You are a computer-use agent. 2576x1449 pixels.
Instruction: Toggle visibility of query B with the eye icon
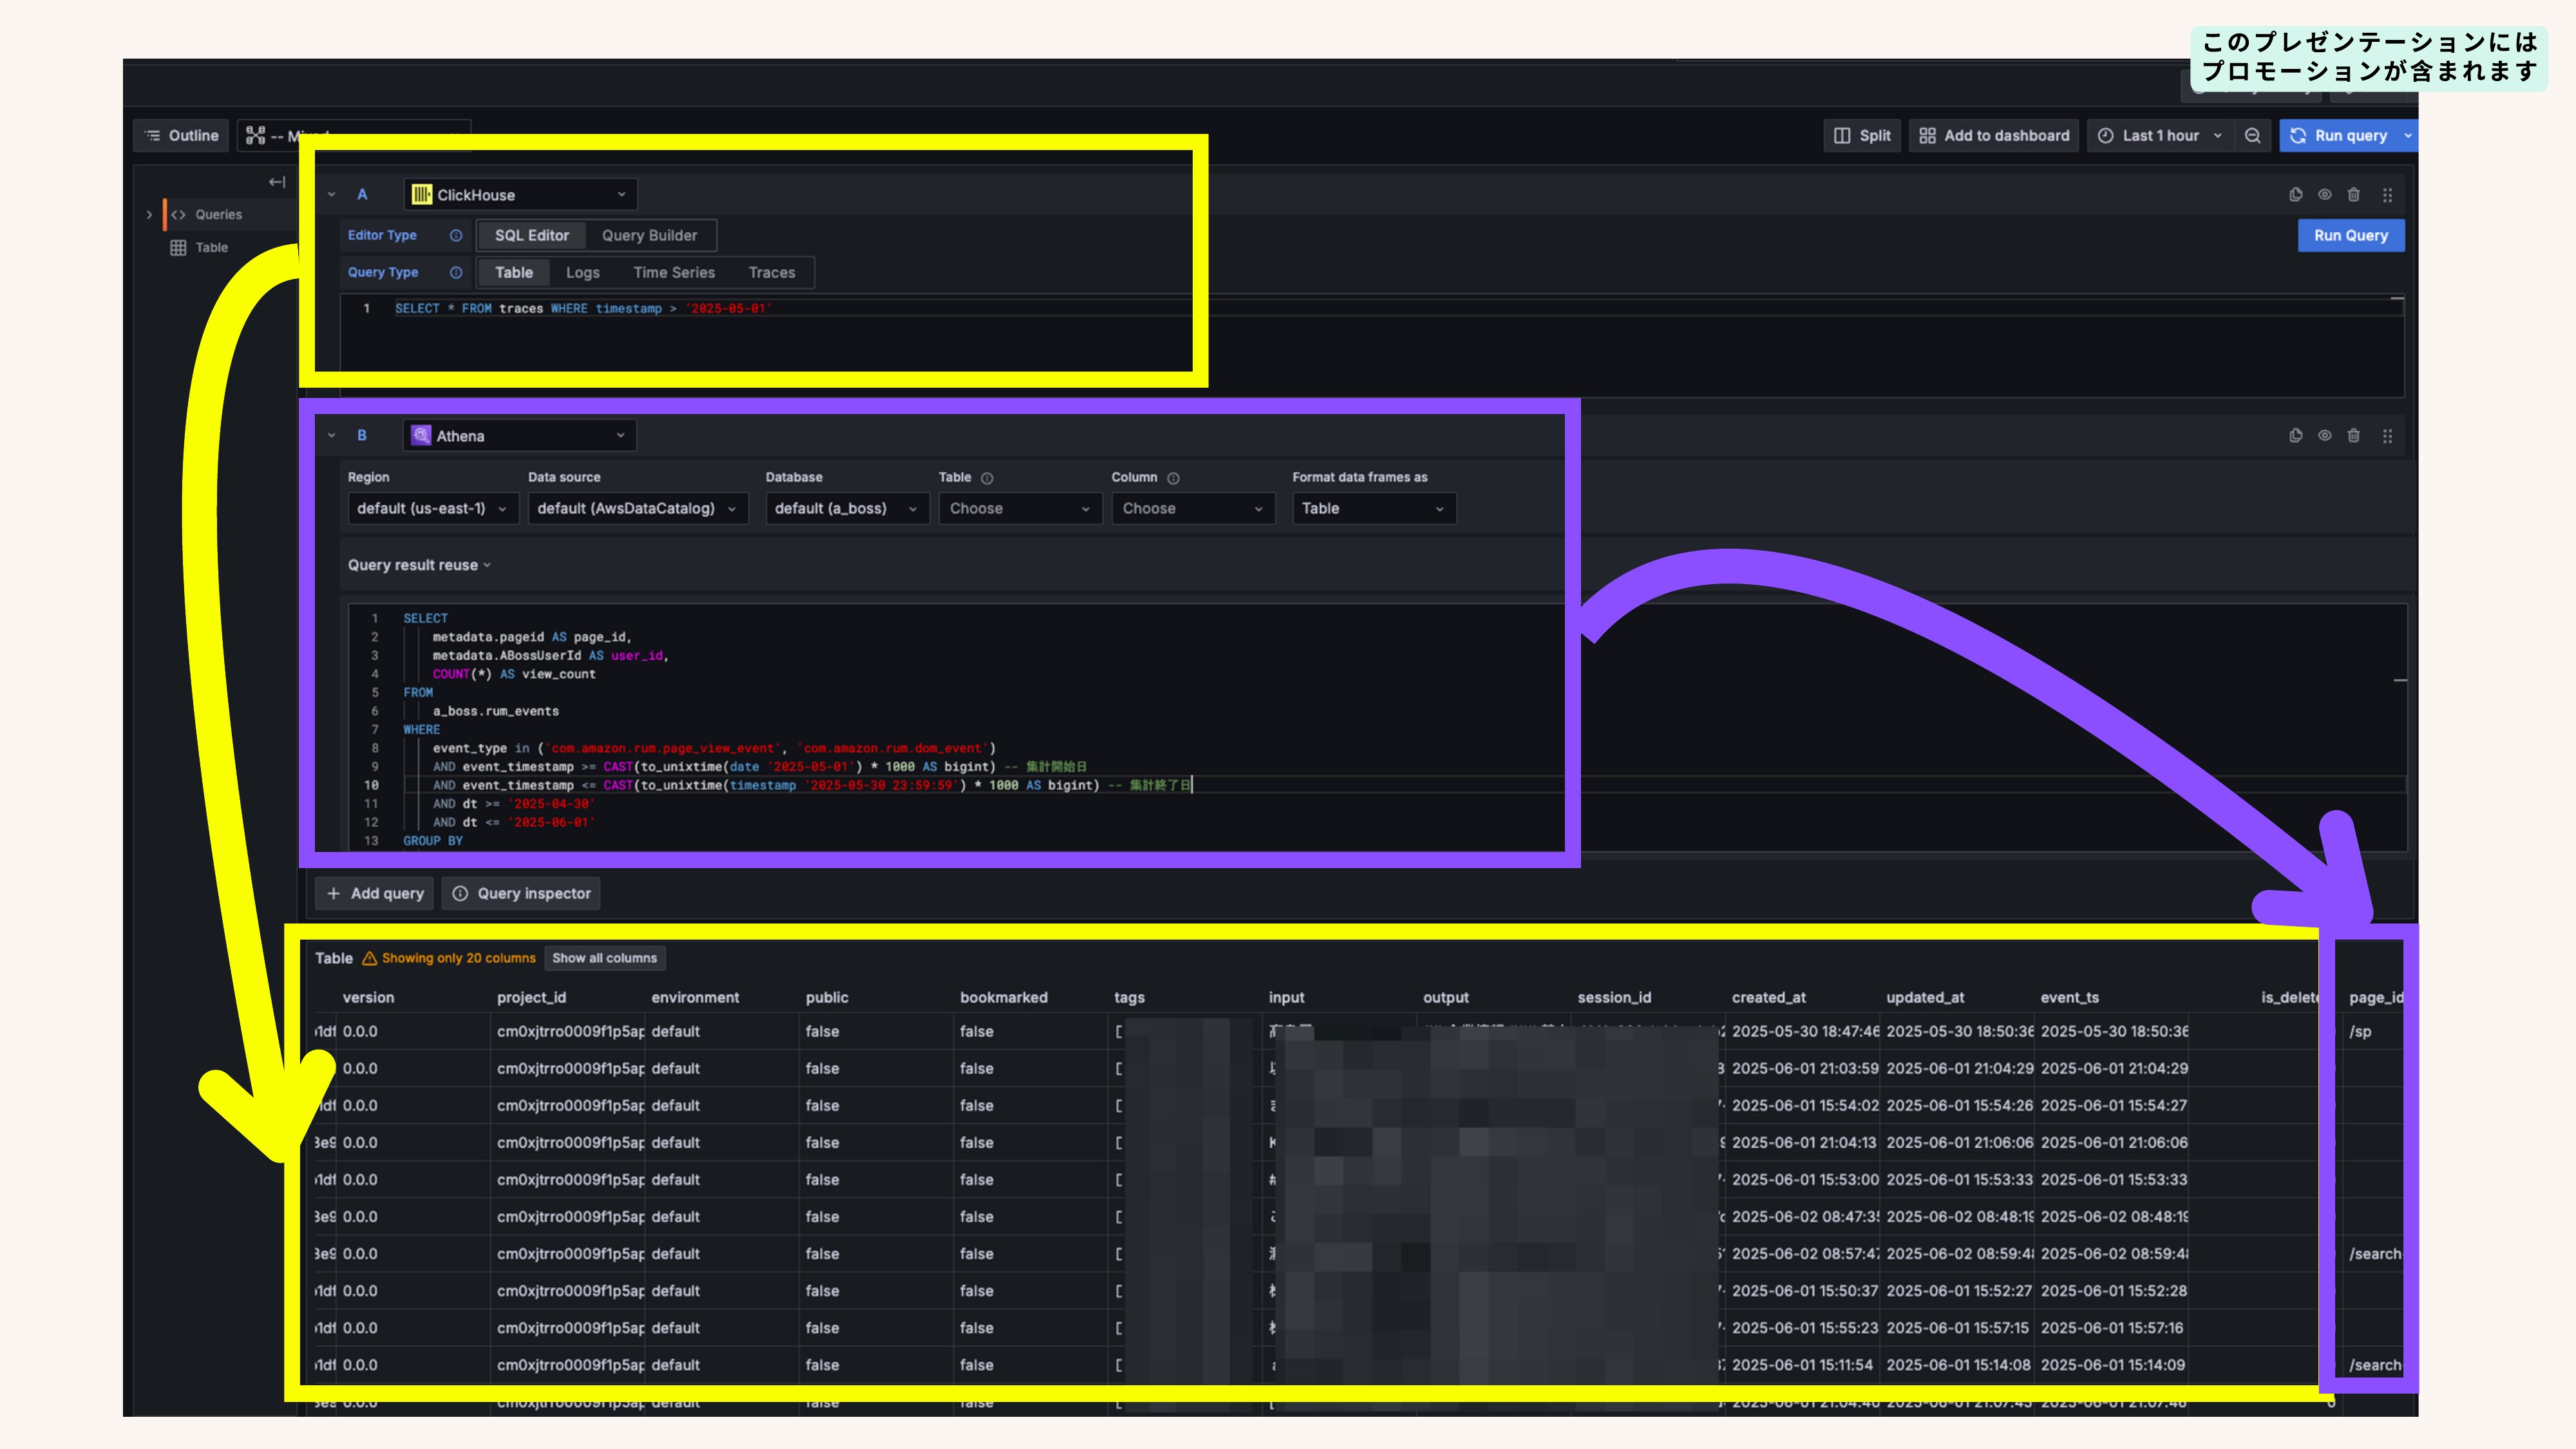(x=2325, y=436)
